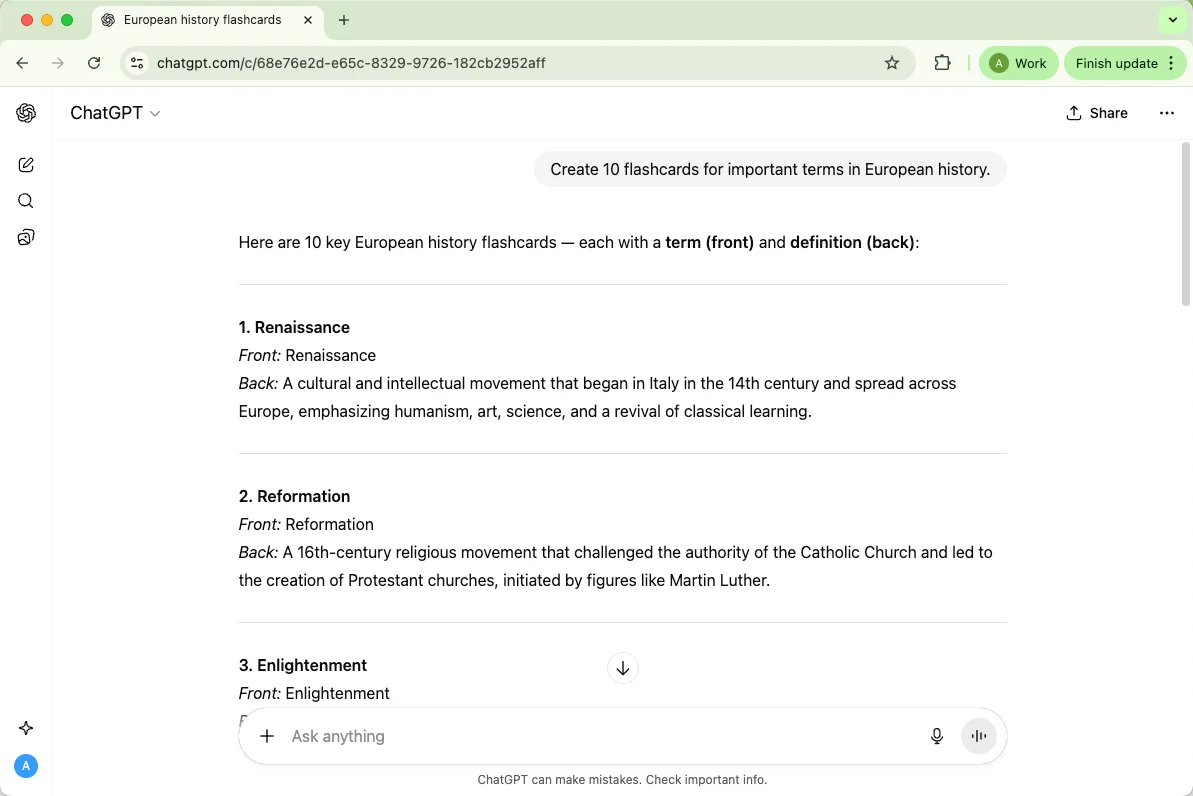Open a new browser tab
1193x796 pixels.
pos(344,20)
